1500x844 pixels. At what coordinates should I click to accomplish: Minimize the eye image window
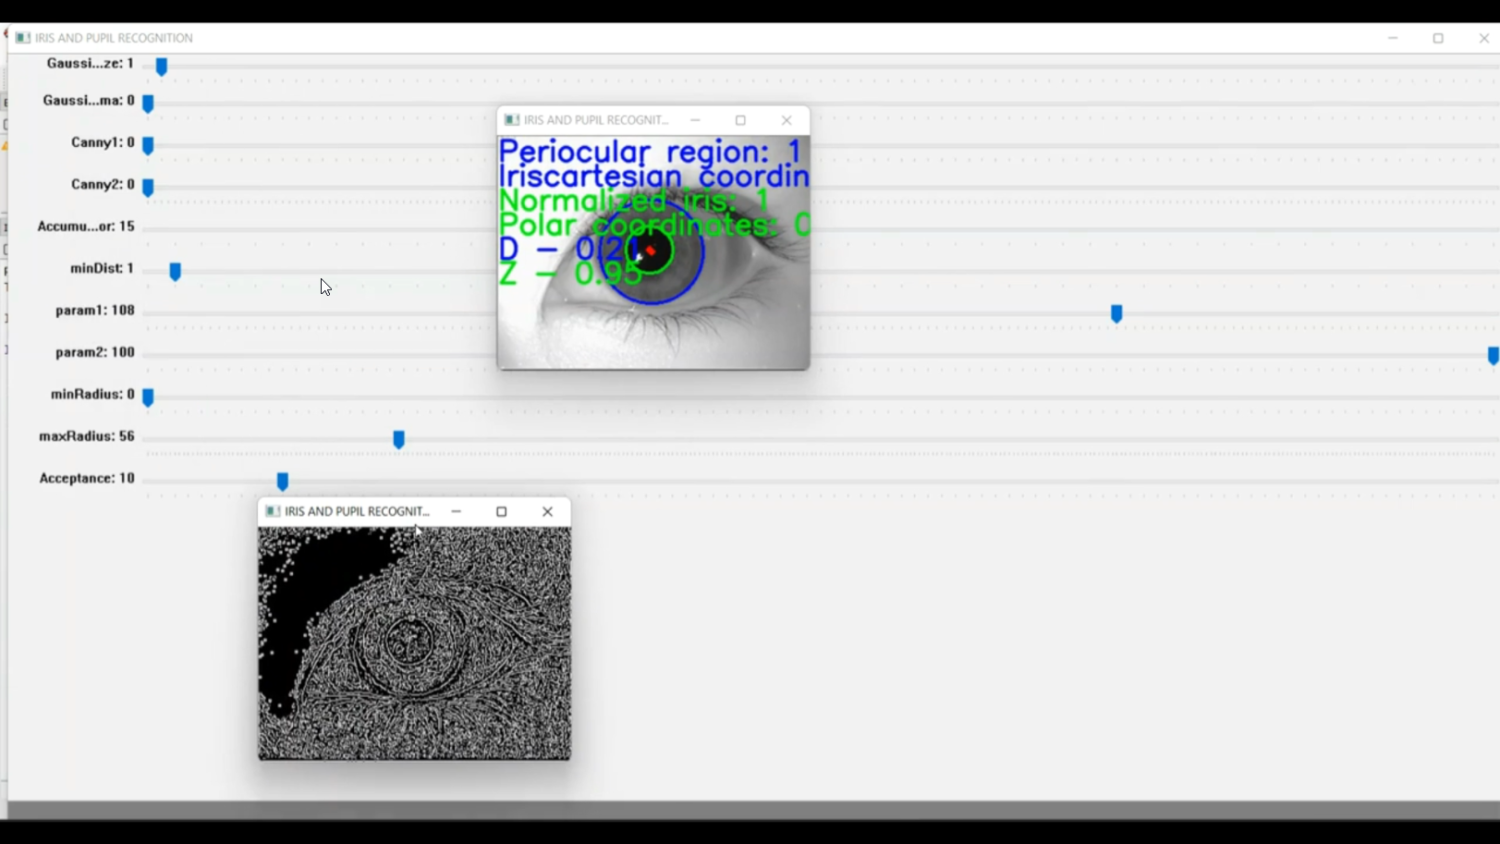click(x=695, y=120)
